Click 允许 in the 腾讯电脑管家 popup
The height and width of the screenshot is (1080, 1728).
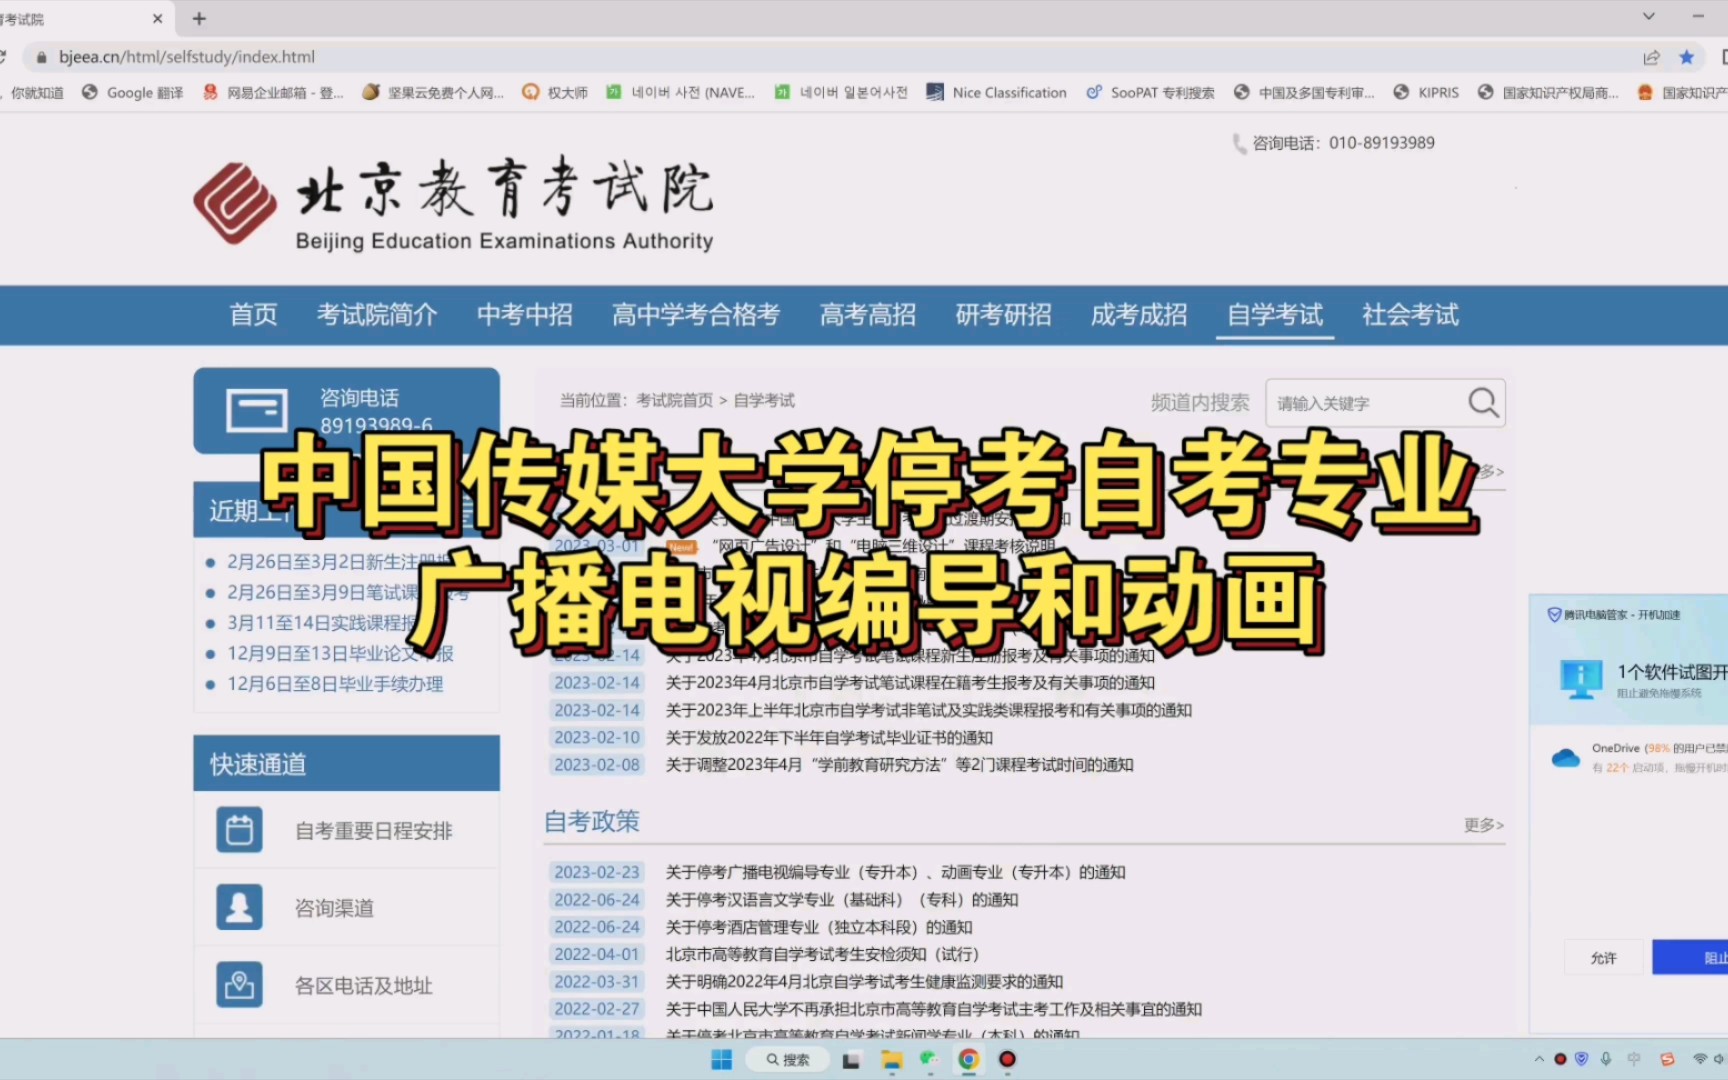click(x=1604, y=958)
